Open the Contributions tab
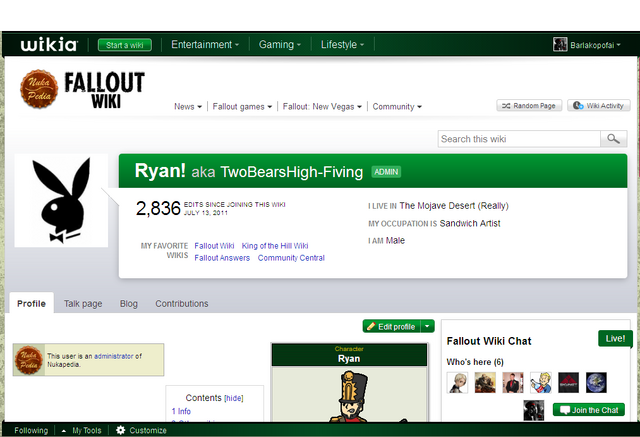The image size is (640, 437). tap(182, 303)
